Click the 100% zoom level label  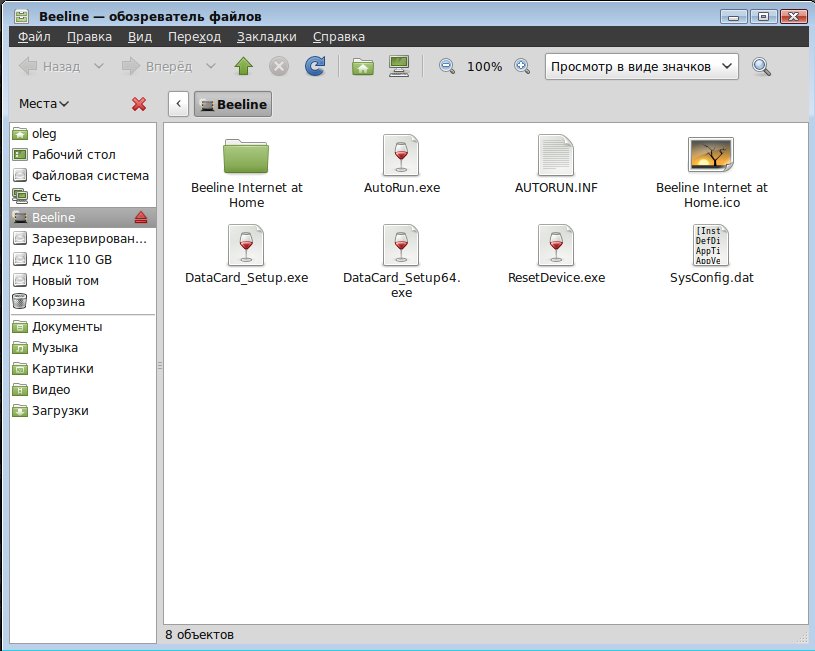tap(484, 67)
